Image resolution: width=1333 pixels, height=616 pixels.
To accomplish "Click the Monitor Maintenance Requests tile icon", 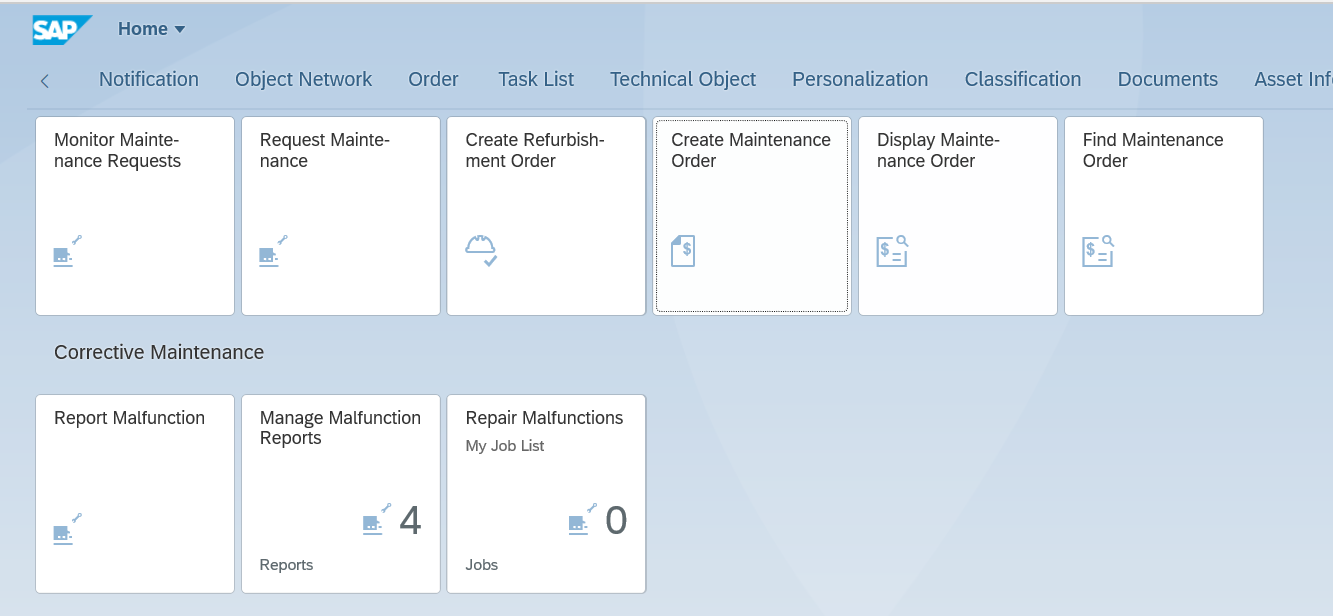I will coord(67,252).
